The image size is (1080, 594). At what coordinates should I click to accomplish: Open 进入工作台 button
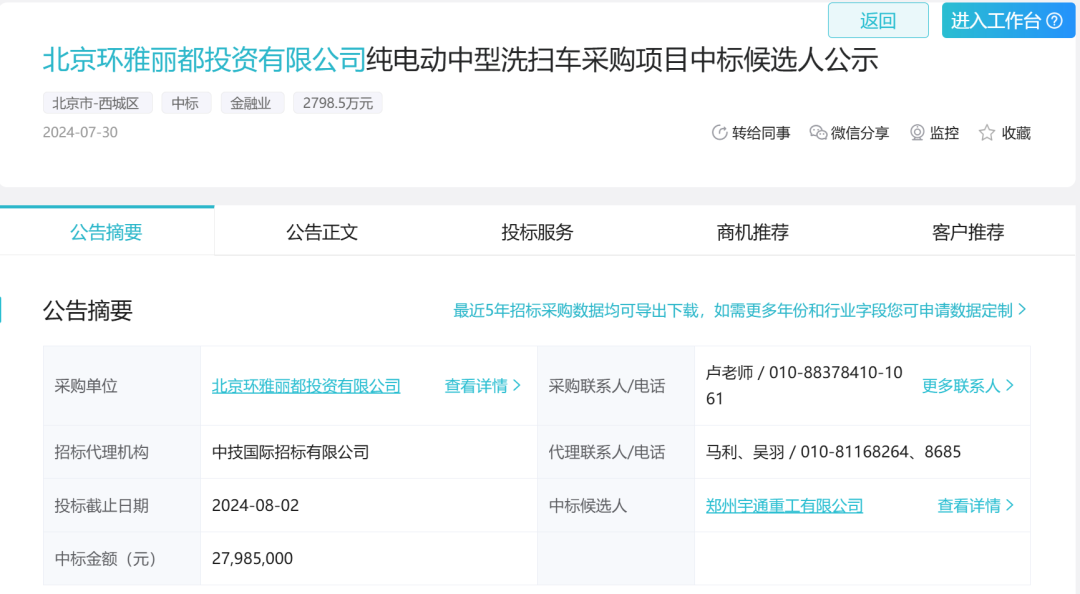pos(1008,21)
